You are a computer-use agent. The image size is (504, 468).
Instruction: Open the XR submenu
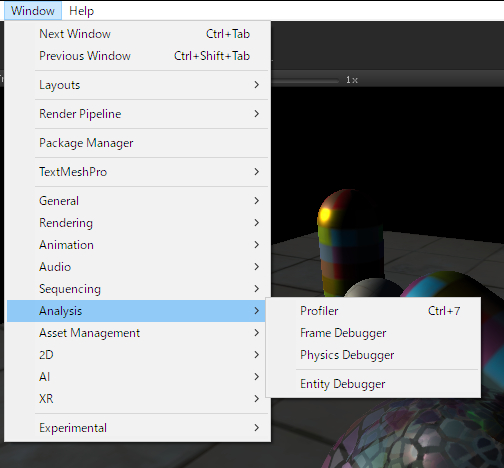pos(137,399)
